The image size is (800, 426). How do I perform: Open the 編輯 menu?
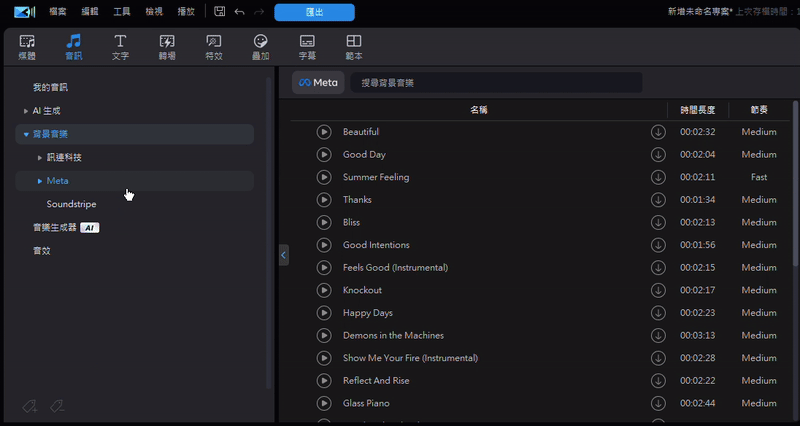coord(90,12)
